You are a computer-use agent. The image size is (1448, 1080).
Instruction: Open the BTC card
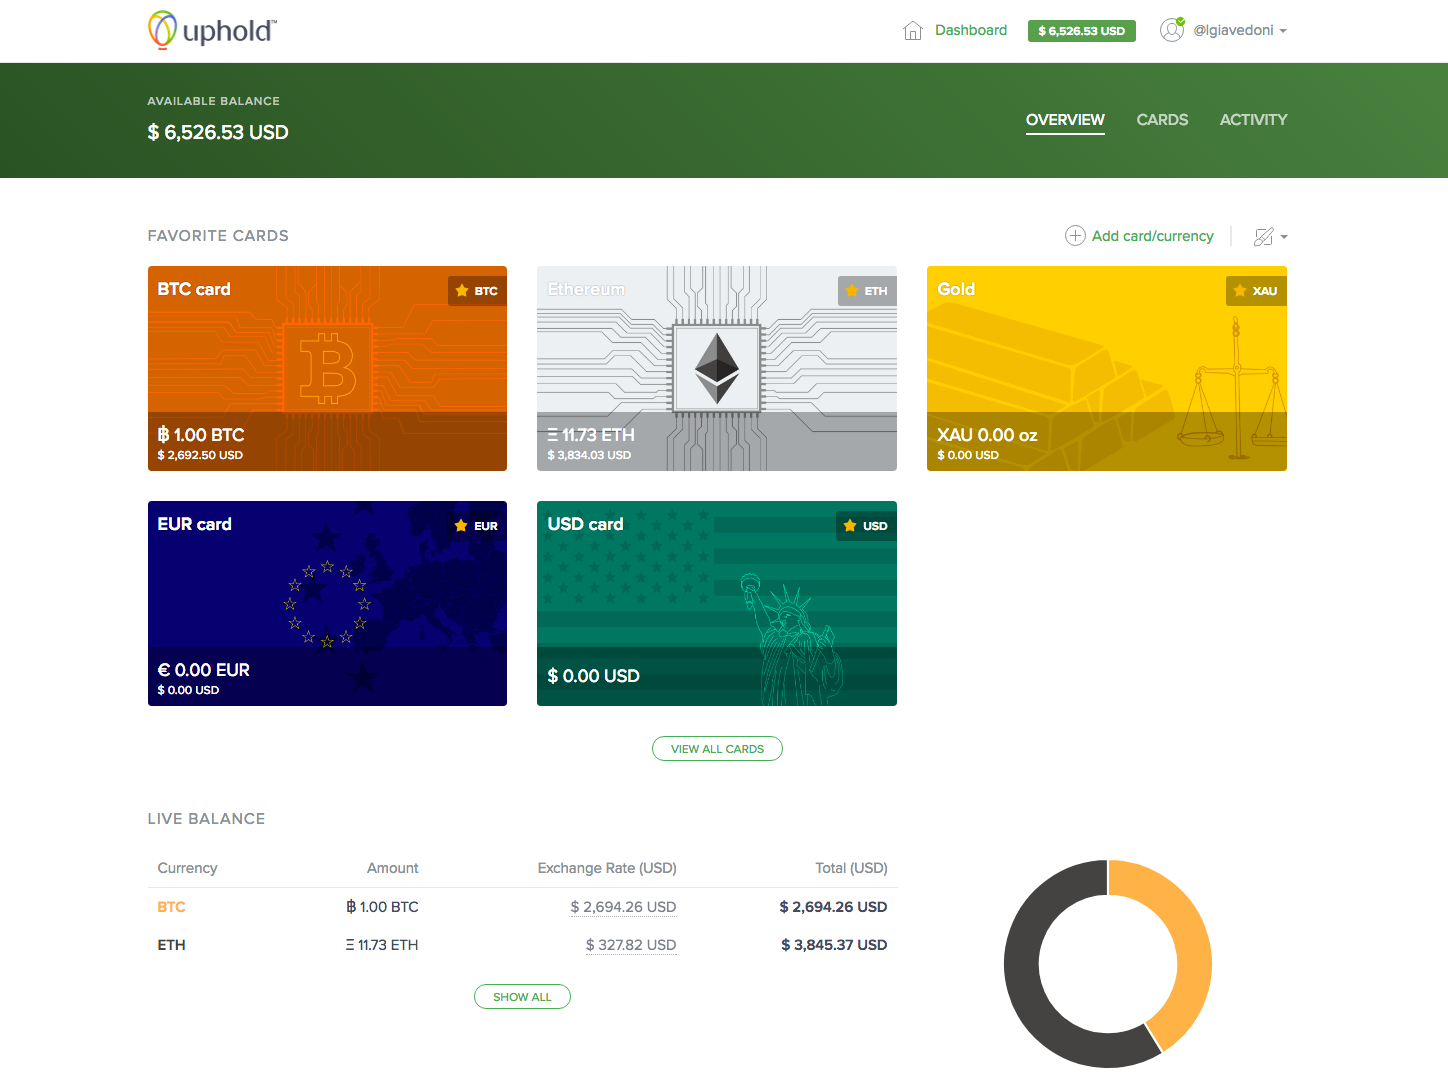(x=327, y=368)
